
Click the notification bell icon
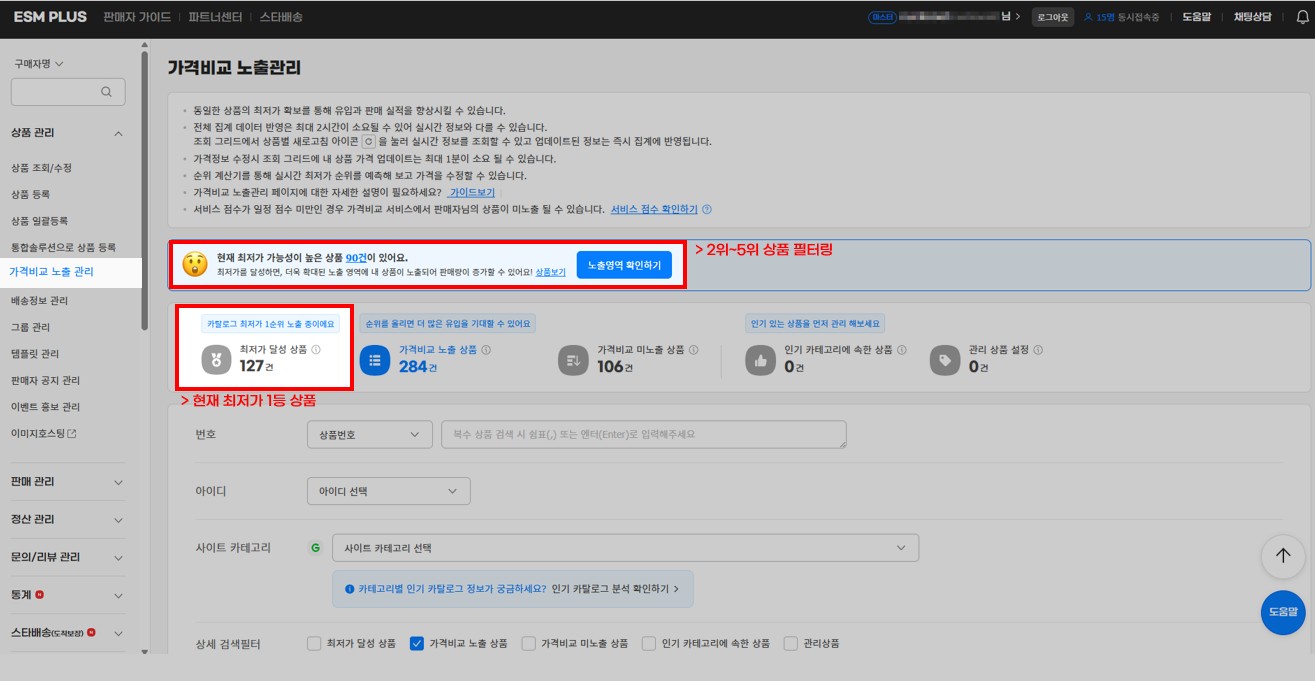tap(1301, 17)
